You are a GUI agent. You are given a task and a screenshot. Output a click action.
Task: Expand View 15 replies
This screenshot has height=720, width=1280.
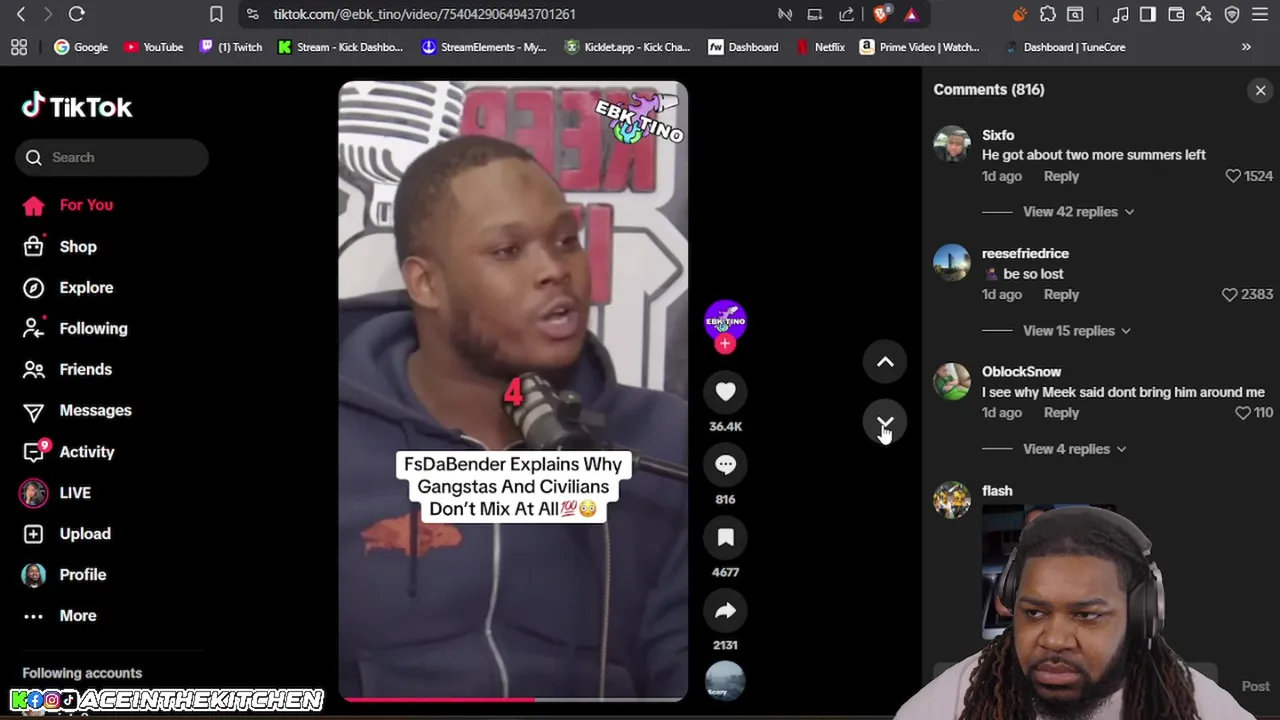pos(1076,331)
